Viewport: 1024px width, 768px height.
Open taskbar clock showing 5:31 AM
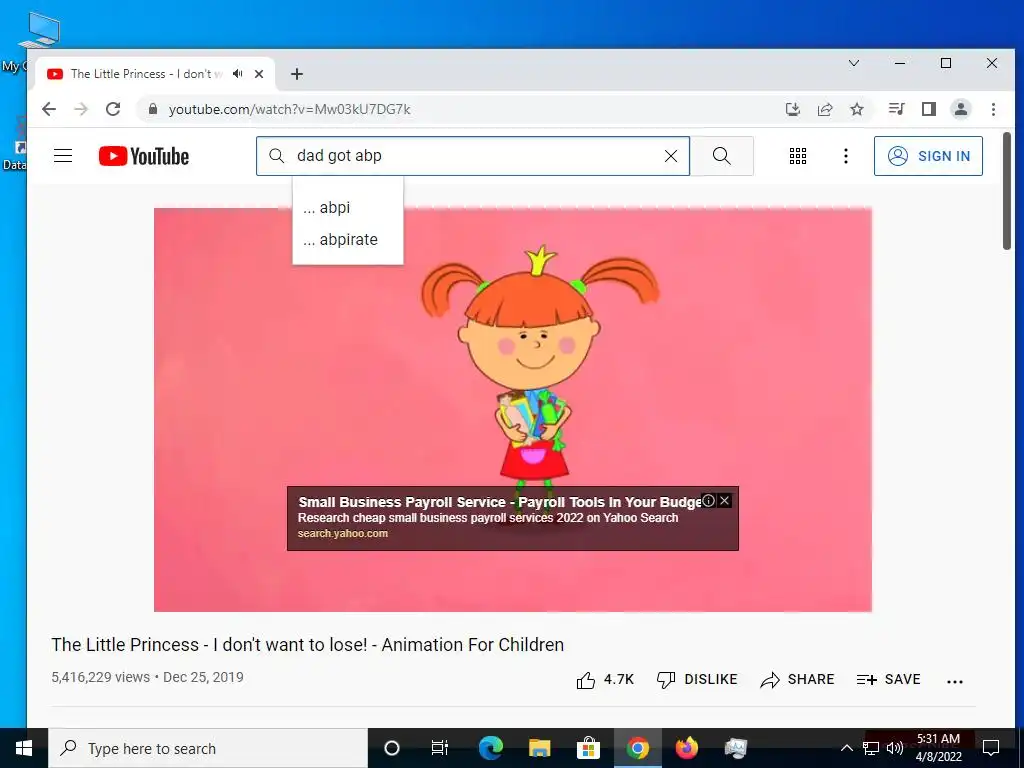pos(938,748)
